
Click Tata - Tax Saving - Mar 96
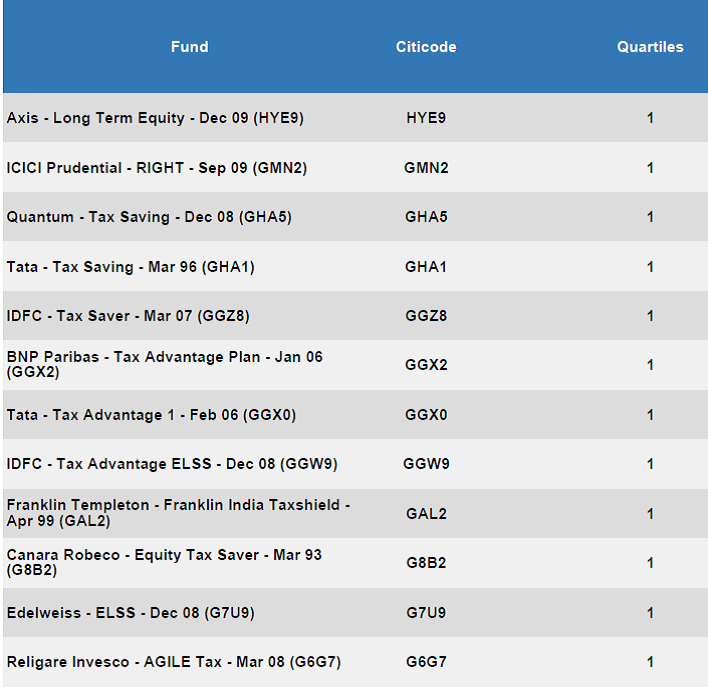point(130,266)
